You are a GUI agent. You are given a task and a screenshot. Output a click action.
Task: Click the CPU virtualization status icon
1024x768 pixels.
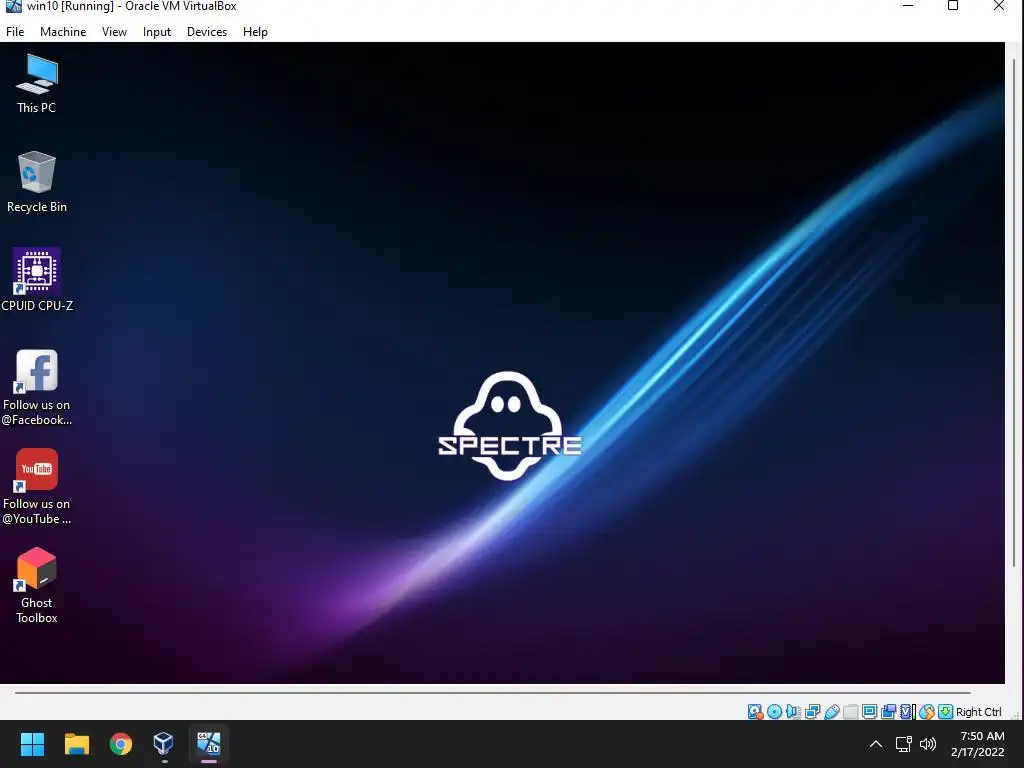click(x=907, y=712)
